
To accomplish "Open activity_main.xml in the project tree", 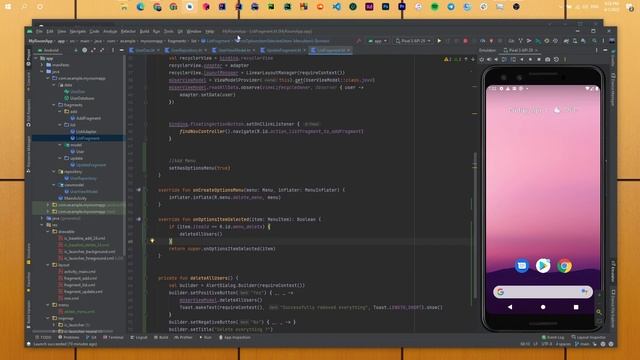I will (x=77, y=272).
